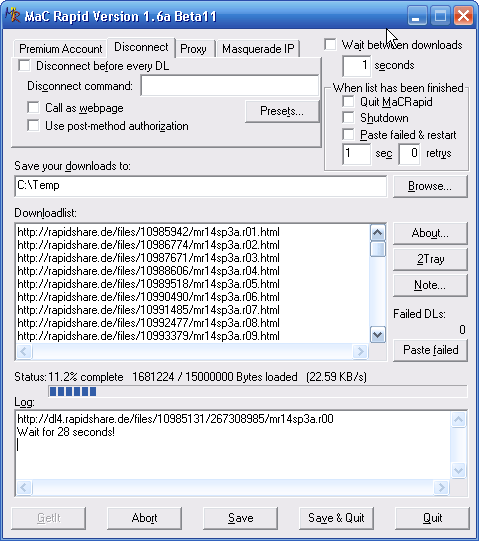Click the Quit button
Screen dimensions: 479x541
click(x=432, y=518)
